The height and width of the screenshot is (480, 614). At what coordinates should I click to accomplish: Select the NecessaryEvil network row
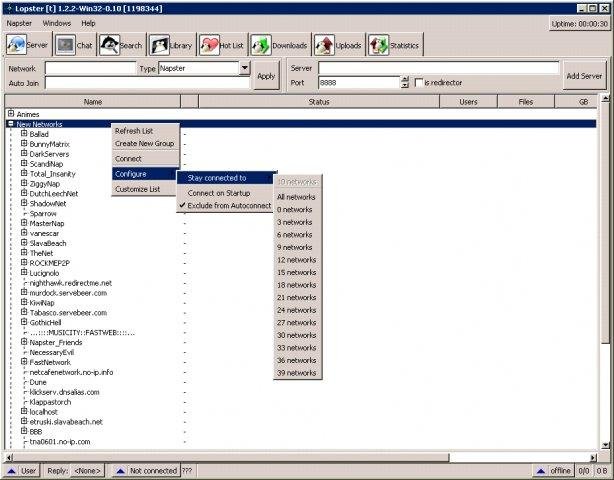pos(52,352)
